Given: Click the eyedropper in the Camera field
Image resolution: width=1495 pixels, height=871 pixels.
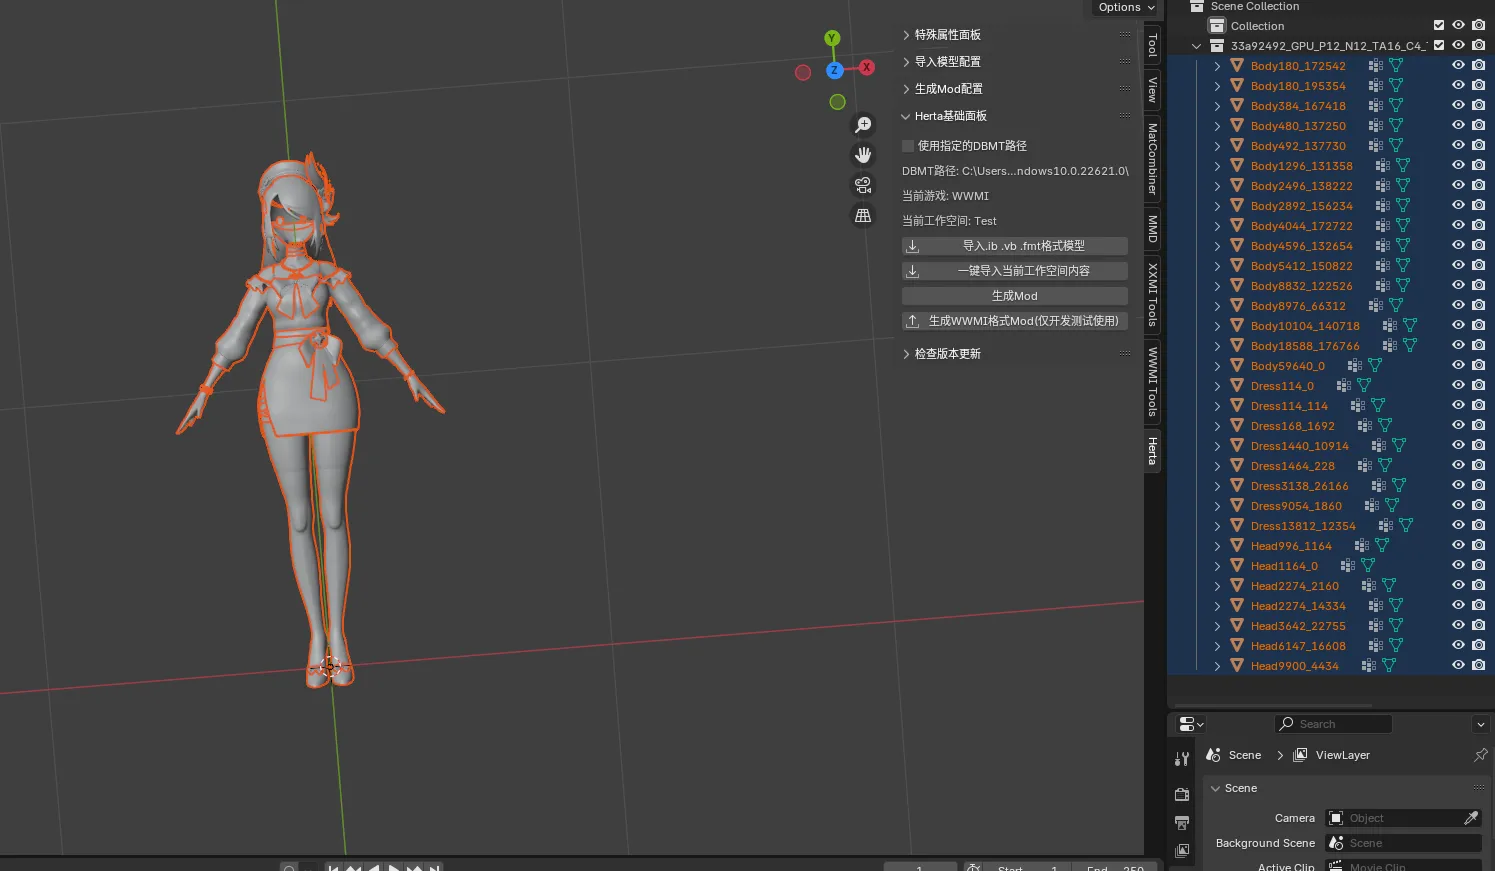Looking at the screenshot, I should click(x=1471, y=818).
